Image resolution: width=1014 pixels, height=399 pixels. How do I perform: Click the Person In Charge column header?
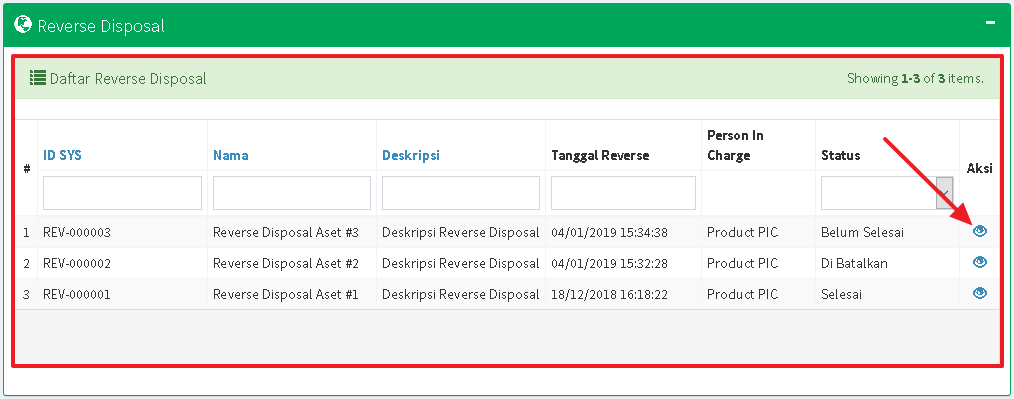[735, 145]
